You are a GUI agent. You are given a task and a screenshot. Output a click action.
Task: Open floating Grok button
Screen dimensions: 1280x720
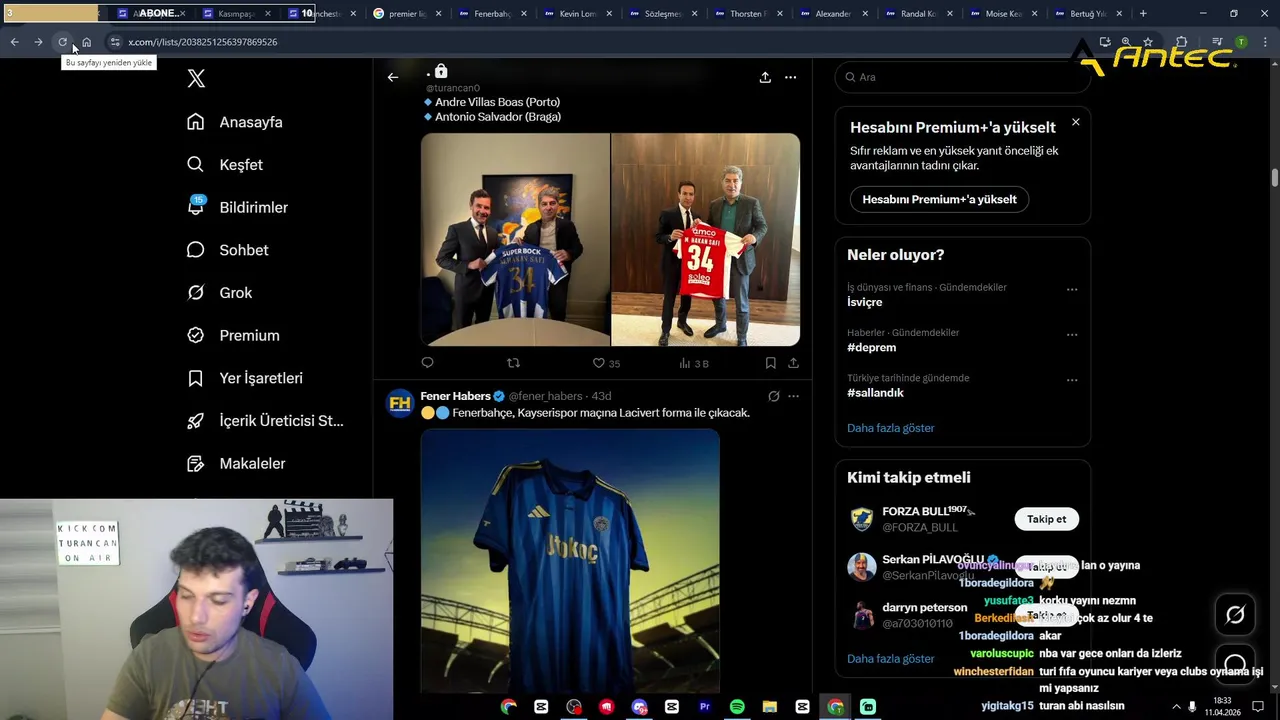[1235, 615]
